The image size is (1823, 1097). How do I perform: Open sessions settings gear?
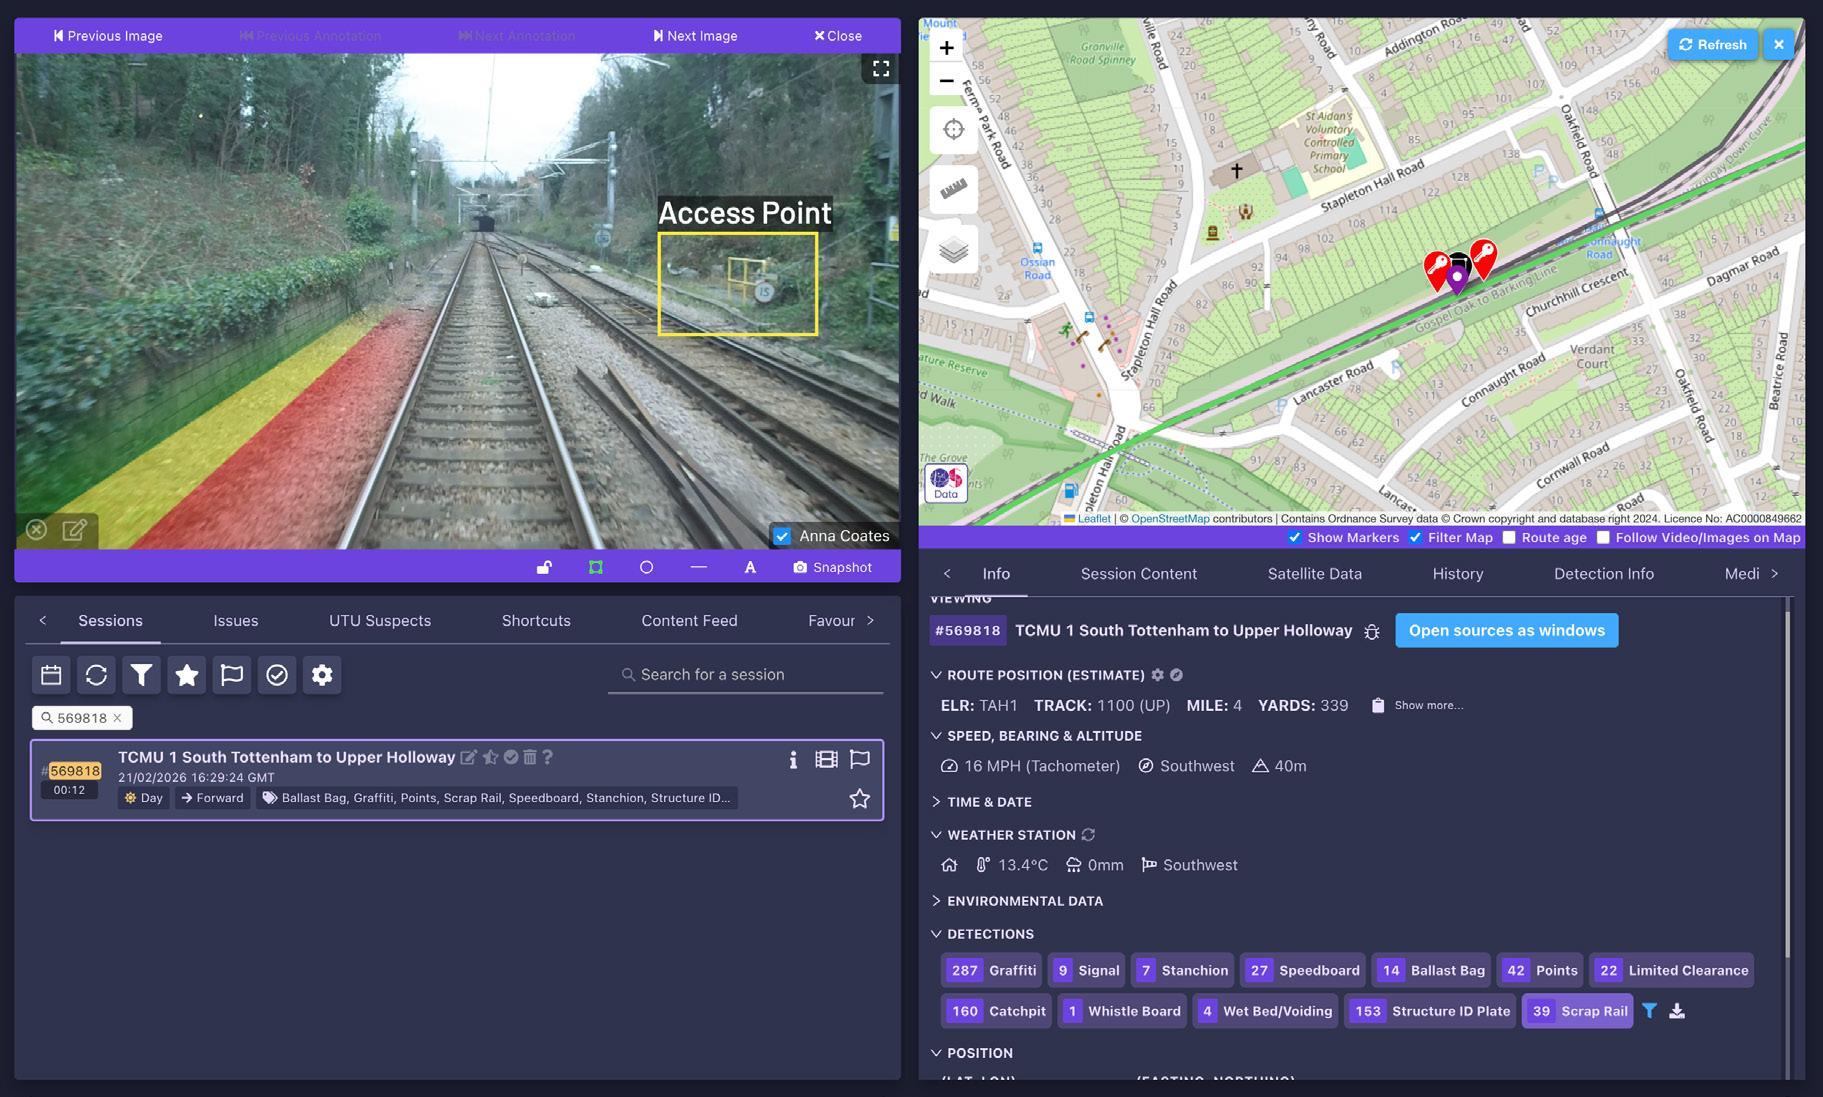pos(322,675)
